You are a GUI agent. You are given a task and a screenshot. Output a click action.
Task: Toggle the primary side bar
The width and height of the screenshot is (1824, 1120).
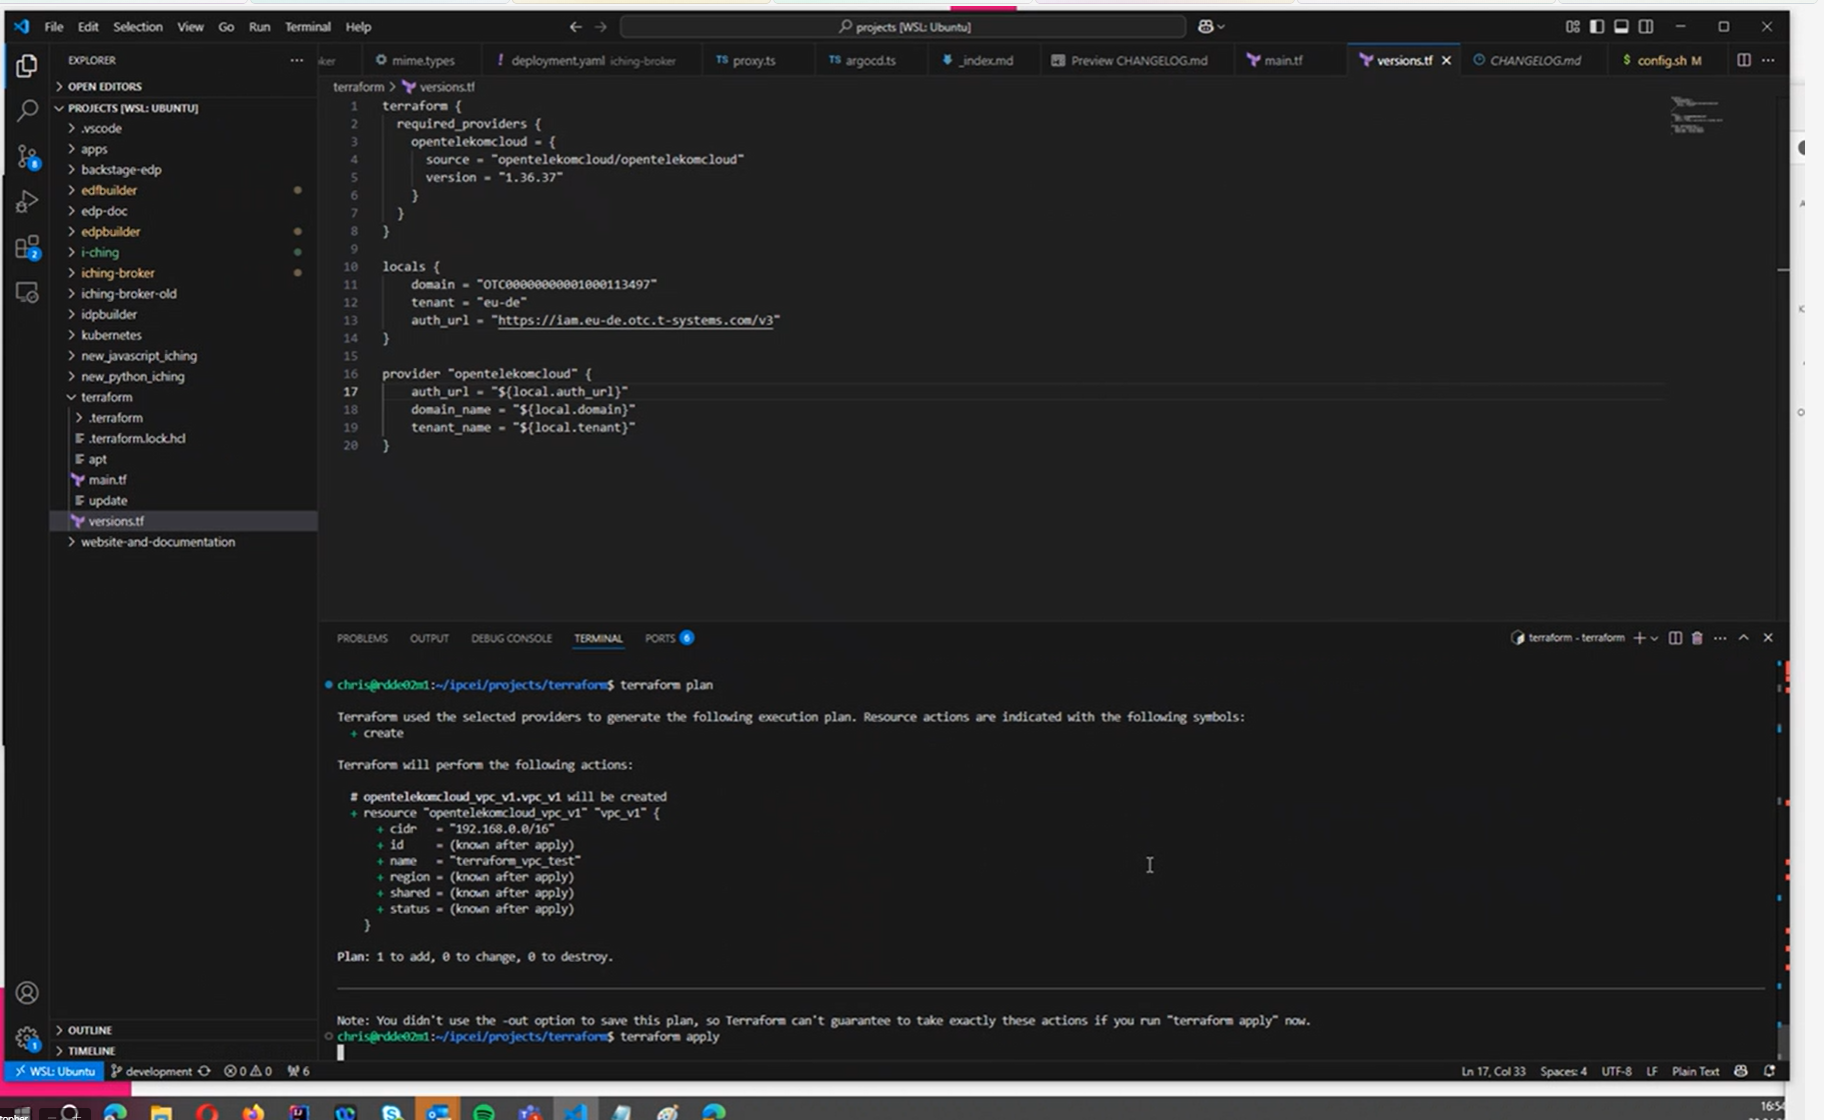click(1597, 27)
